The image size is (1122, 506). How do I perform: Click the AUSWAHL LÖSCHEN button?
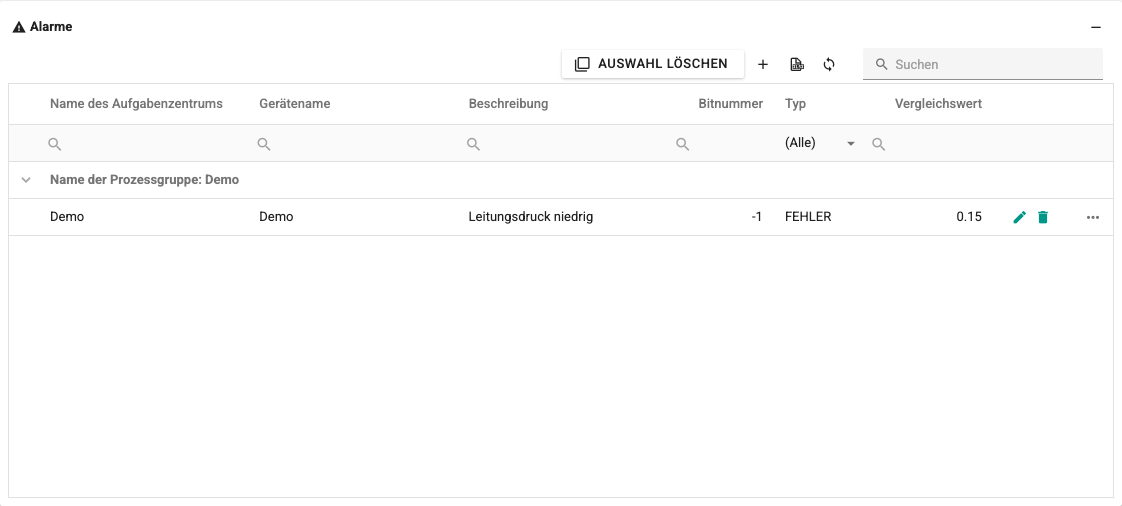pyautogui.click(x=653, y=64)
